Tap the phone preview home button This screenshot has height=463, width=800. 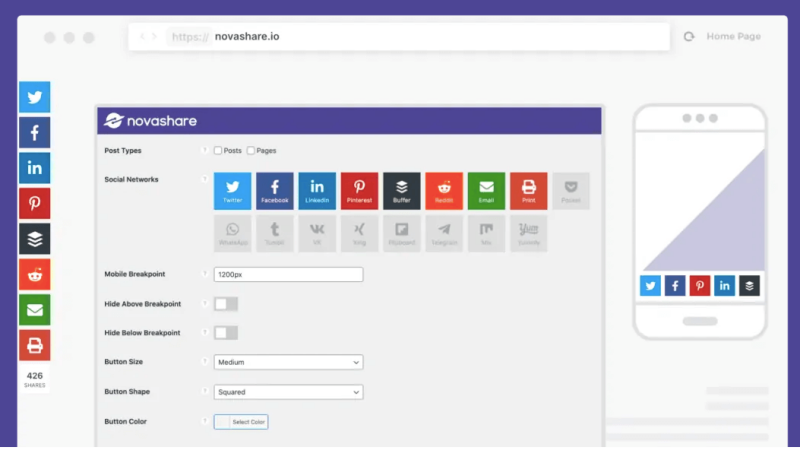pos(700,322)
